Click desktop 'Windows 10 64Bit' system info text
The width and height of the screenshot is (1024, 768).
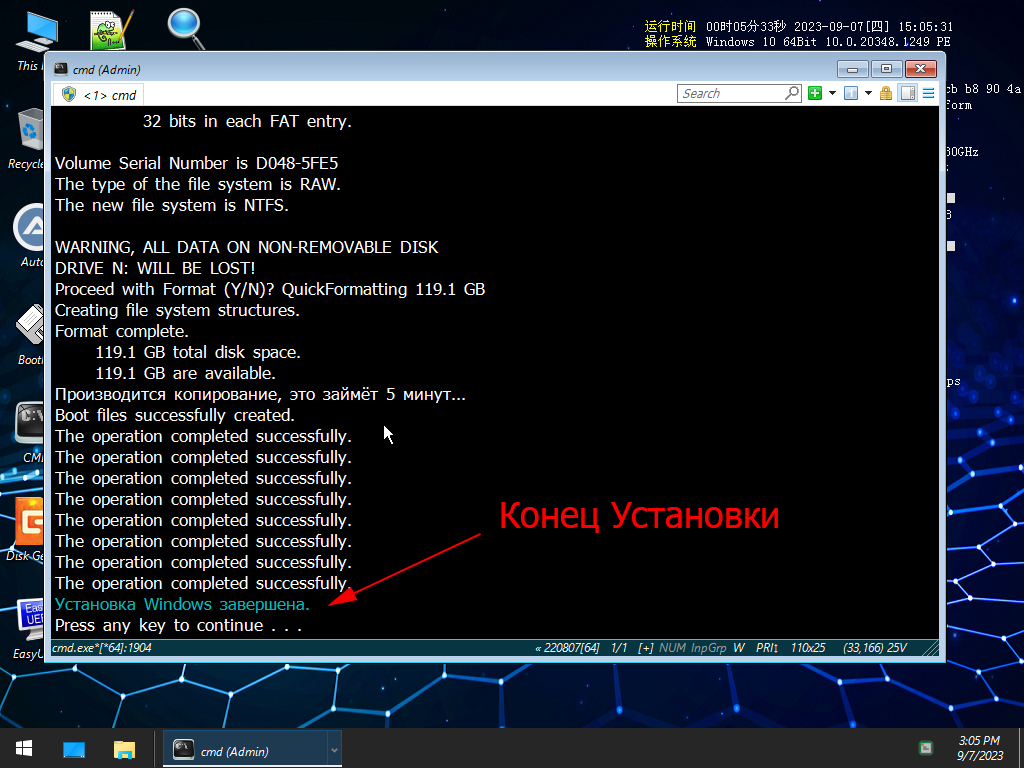coord(761,42)
